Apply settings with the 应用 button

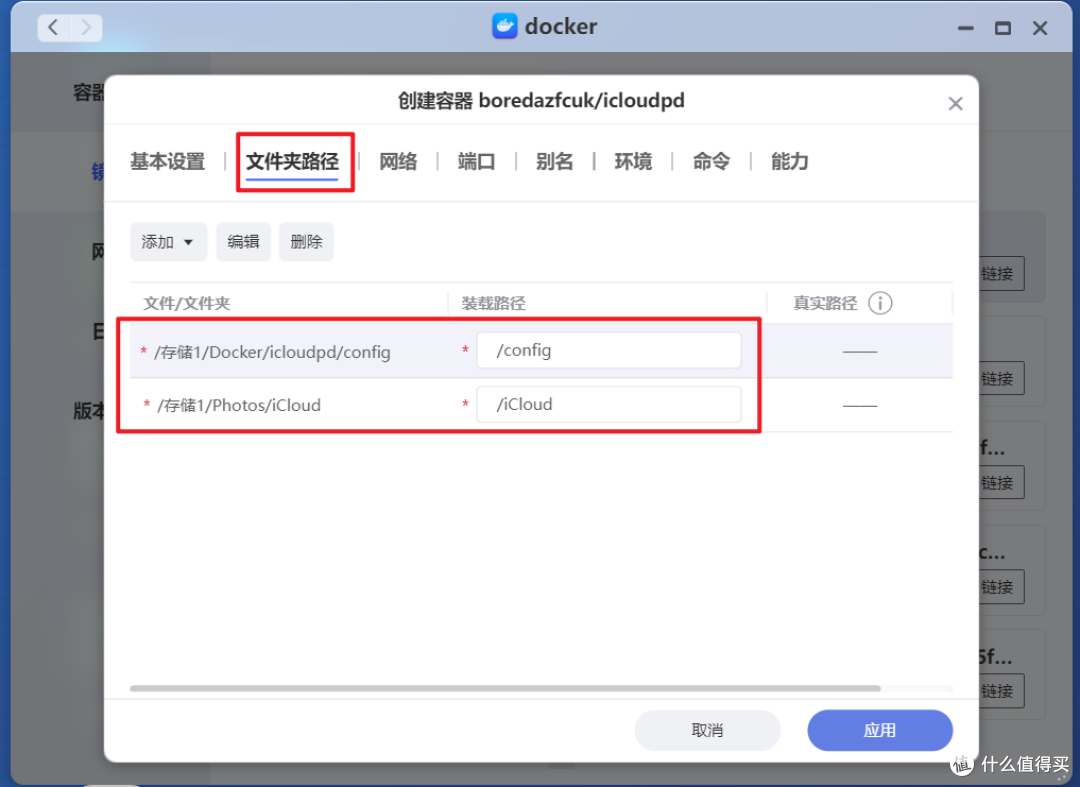(x=880, y=730)
